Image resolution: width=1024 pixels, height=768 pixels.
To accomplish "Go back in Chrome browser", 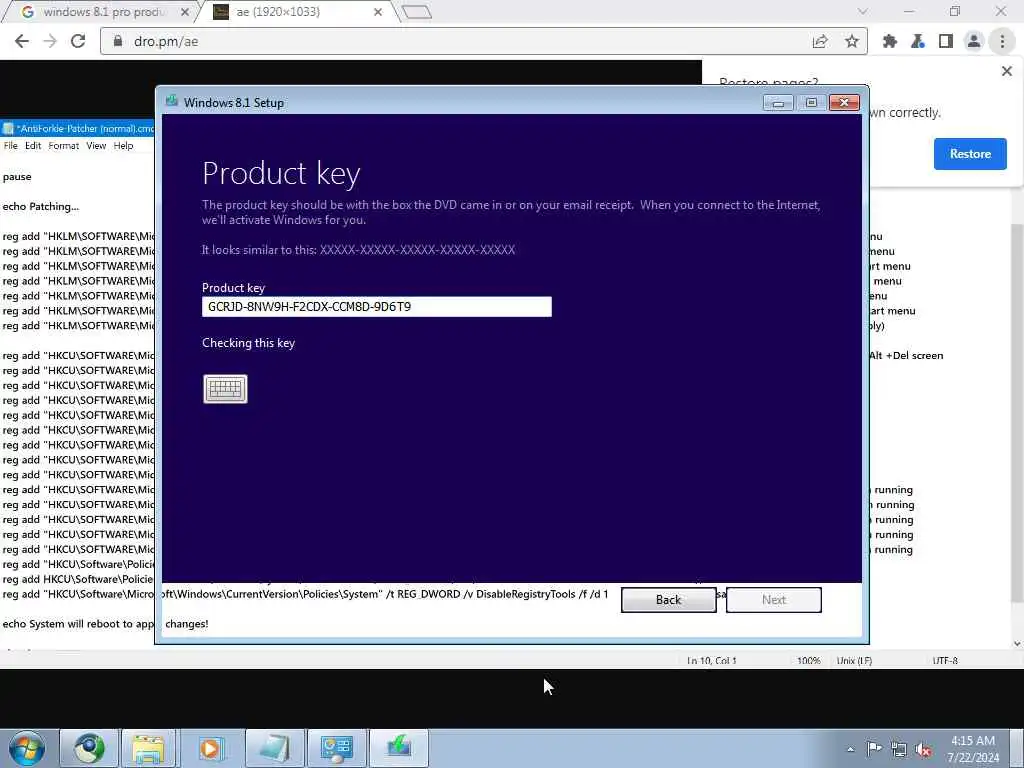I will click(x=22, y=41).
